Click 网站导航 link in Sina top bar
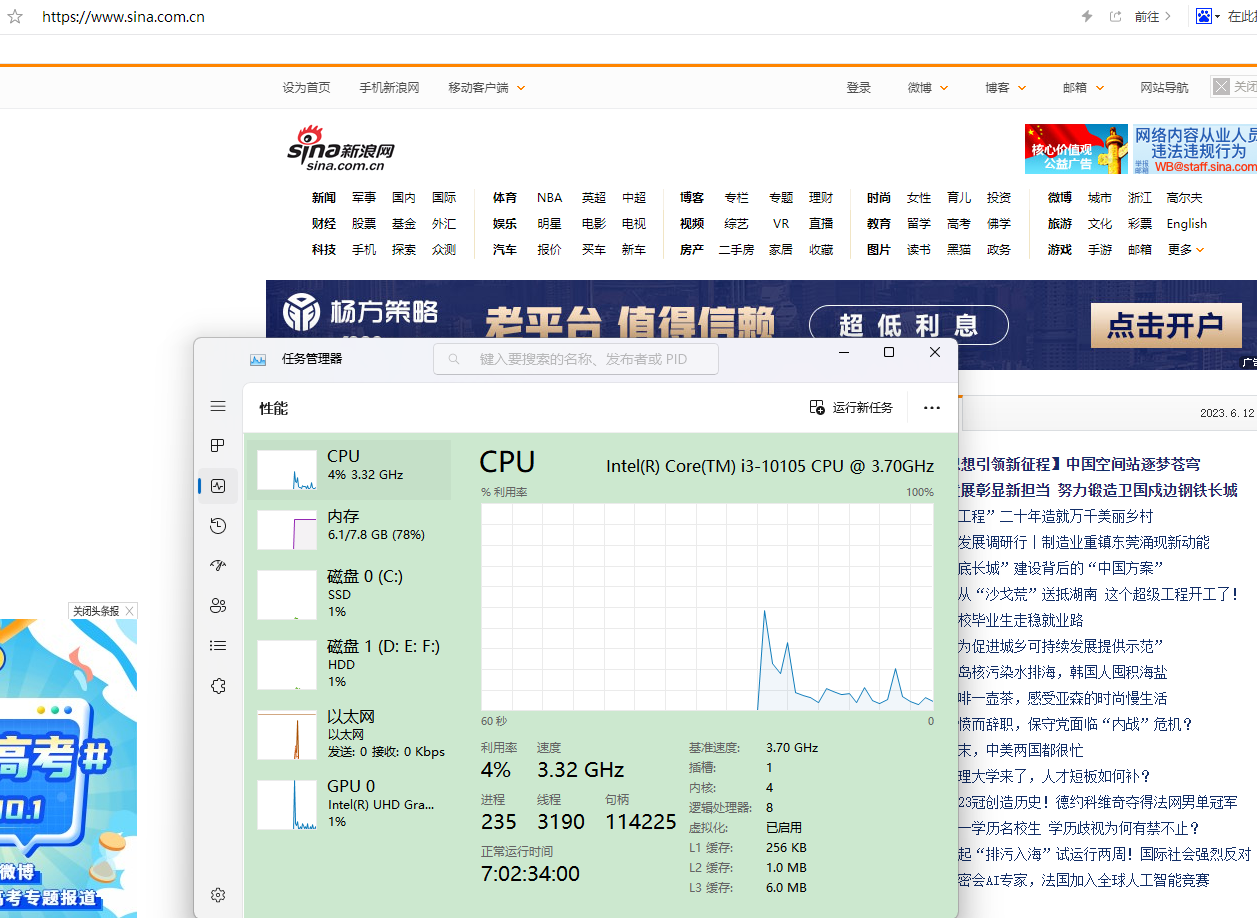The image size is (1257, 918). [x=1165, y=88]
